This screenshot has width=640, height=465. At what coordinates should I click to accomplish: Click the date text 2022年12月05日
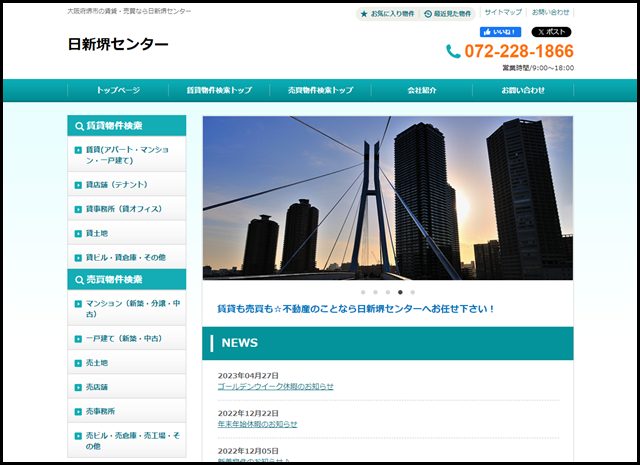(248, 451)
